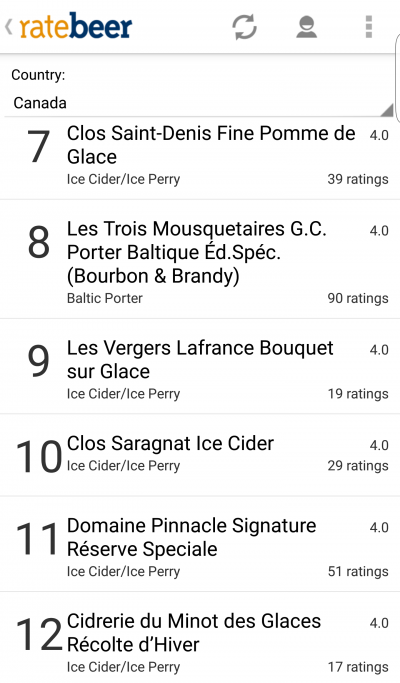The height and width of the screenshot is (683, 400).
Task: Click the 39 ratings count
Action: 358,179
